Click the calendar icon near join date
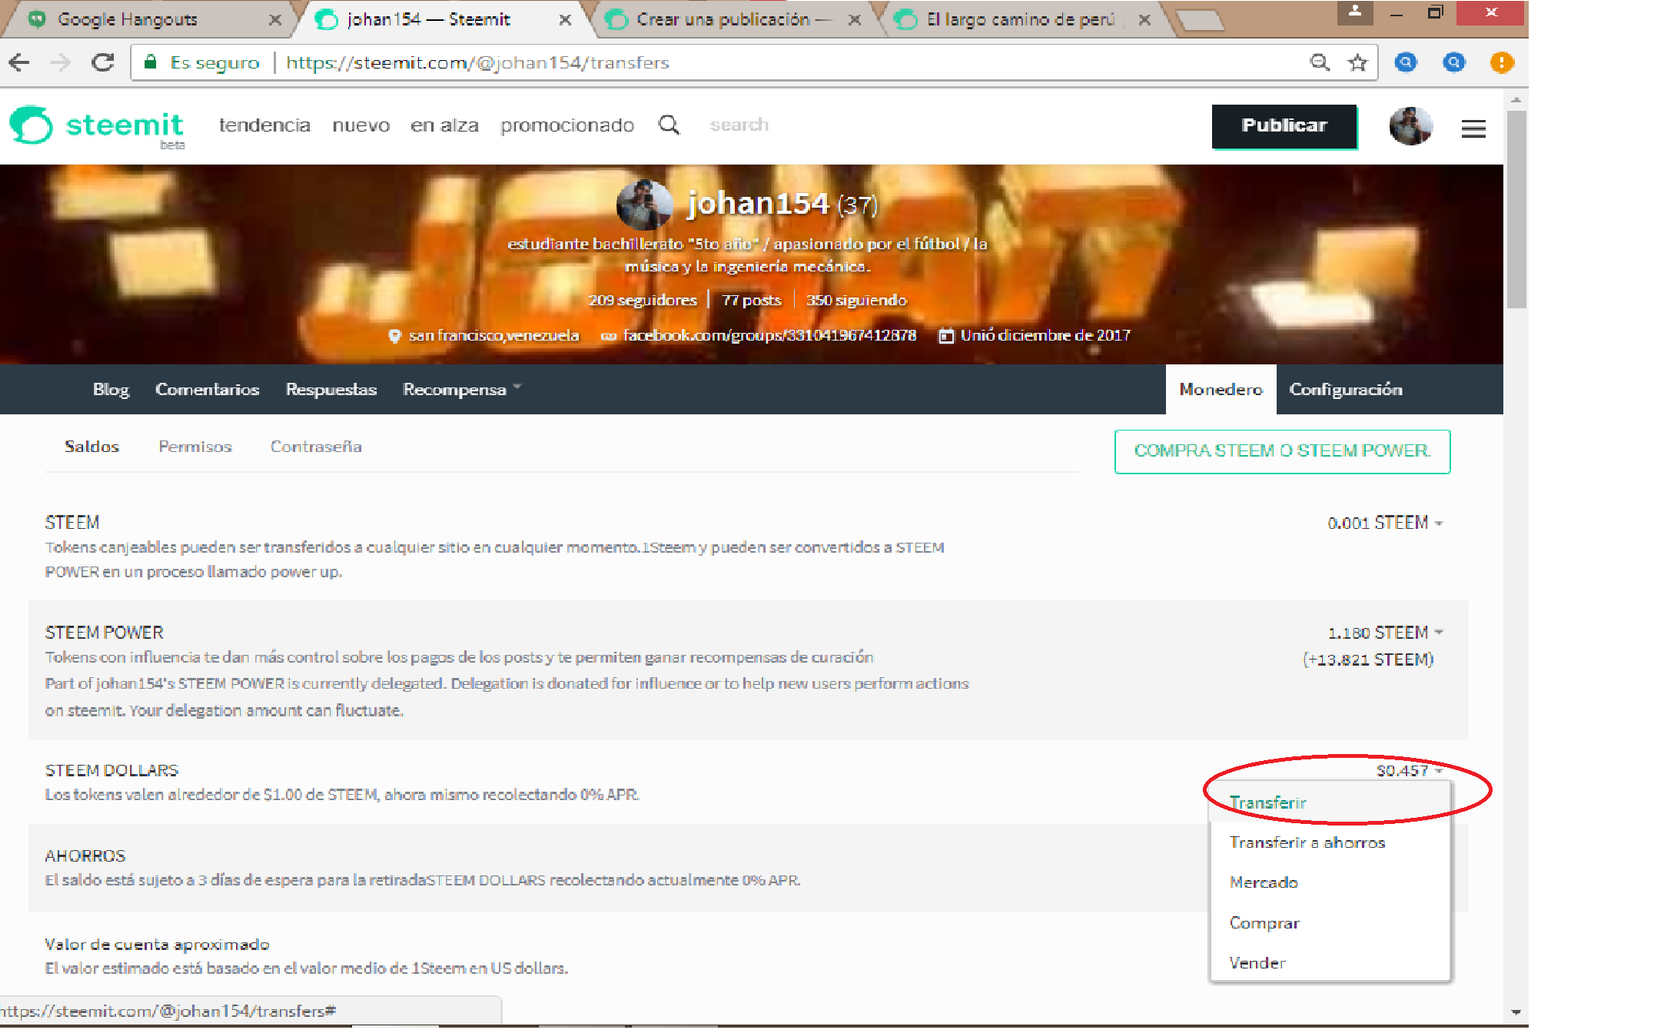This screenshot has width=1680, height=1034. tap(946, 336)
